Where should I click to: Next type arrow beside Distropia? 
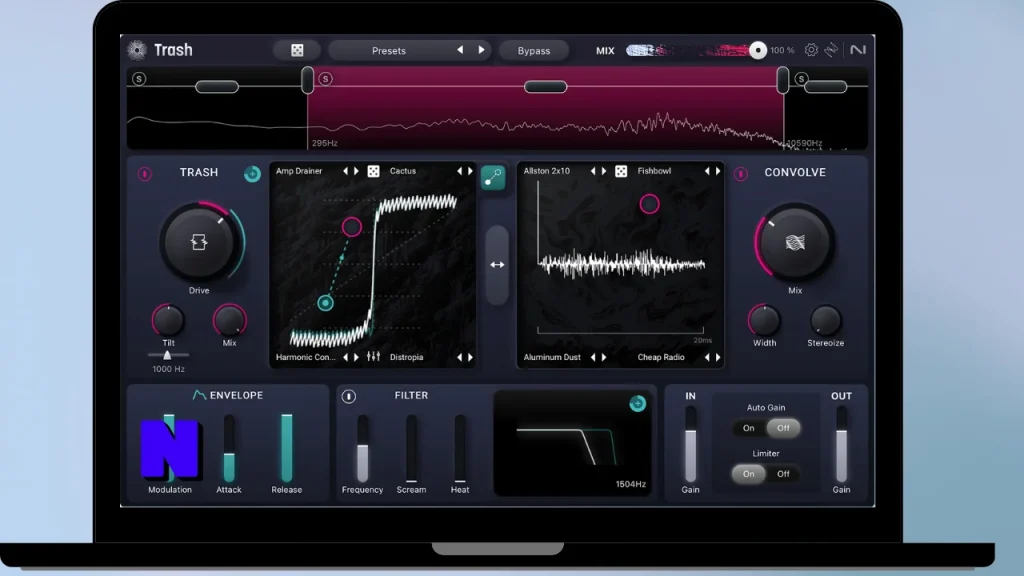click(470, 357)
